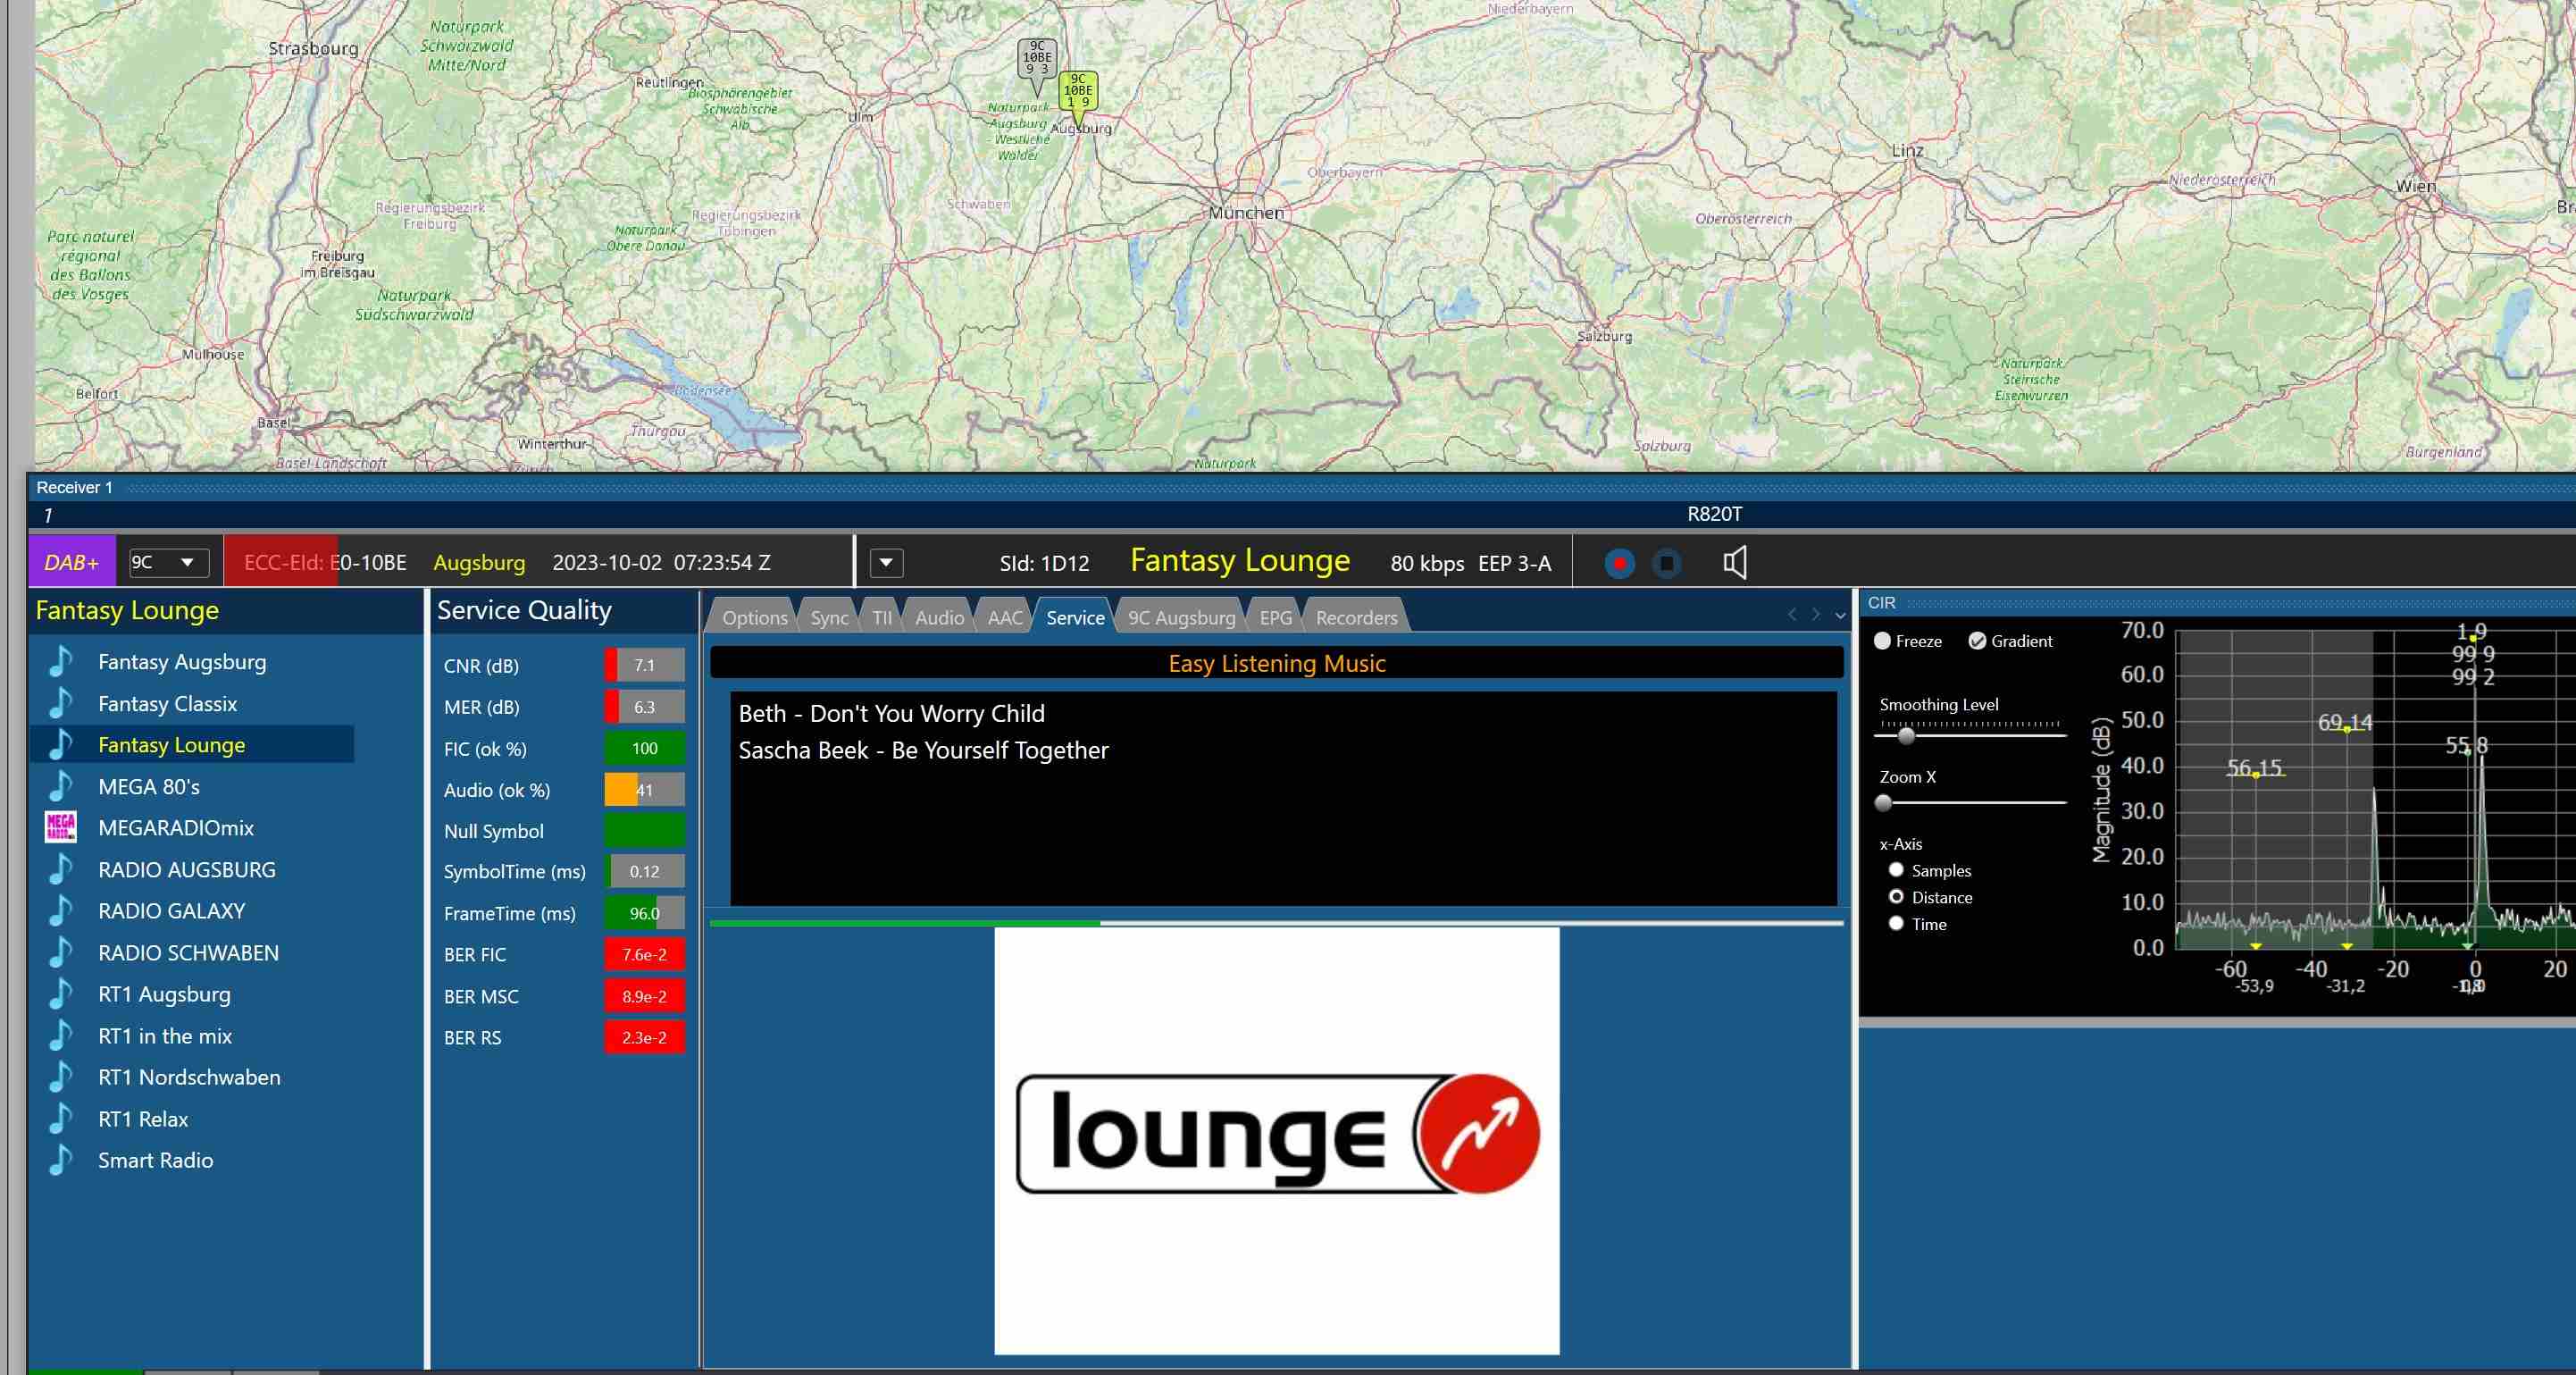Viewport: 2576px width, 1375px height.
Task: Select RADIO SCHWABEN station
Action: click(188, 953)
